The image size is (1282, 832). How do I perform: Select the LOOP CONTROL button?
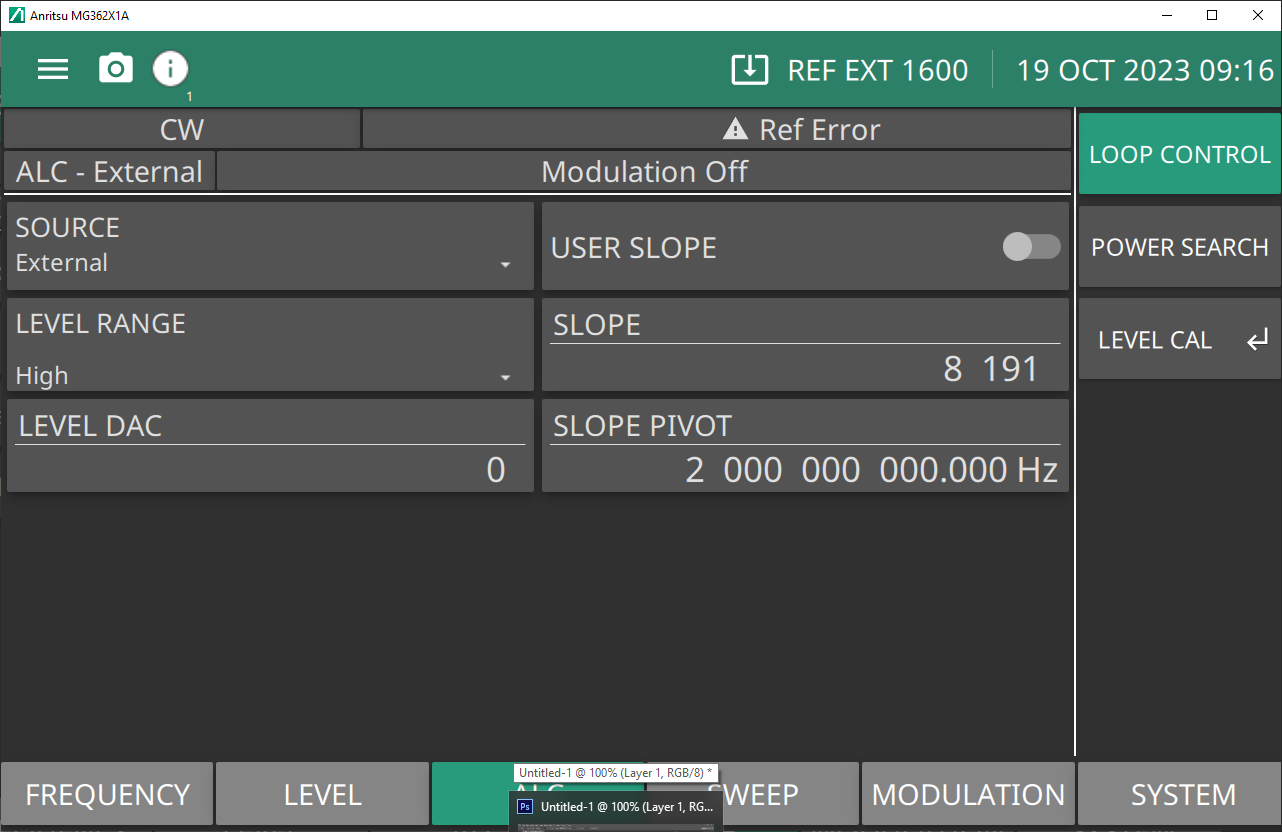pyautogui.click(x=1179, y=154)
